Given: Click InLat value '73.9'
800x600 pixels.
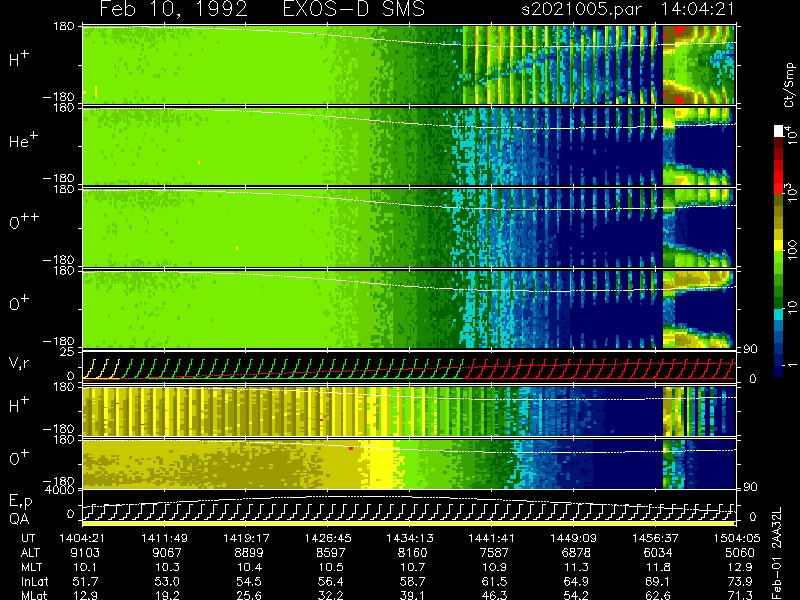Looking at the screenshot, I should pyautogui.click(x=740, y=581).
